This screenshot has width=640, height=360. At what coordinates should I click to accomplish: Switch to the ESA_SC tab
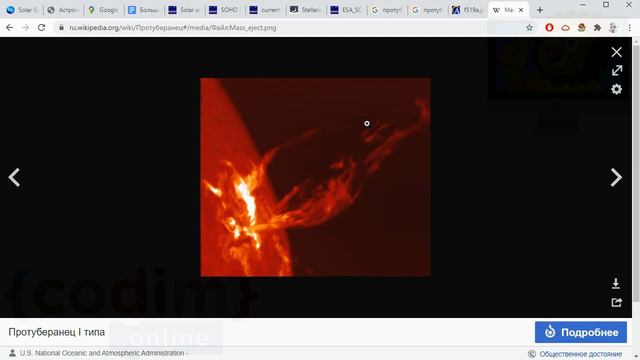tap(346, 10)
